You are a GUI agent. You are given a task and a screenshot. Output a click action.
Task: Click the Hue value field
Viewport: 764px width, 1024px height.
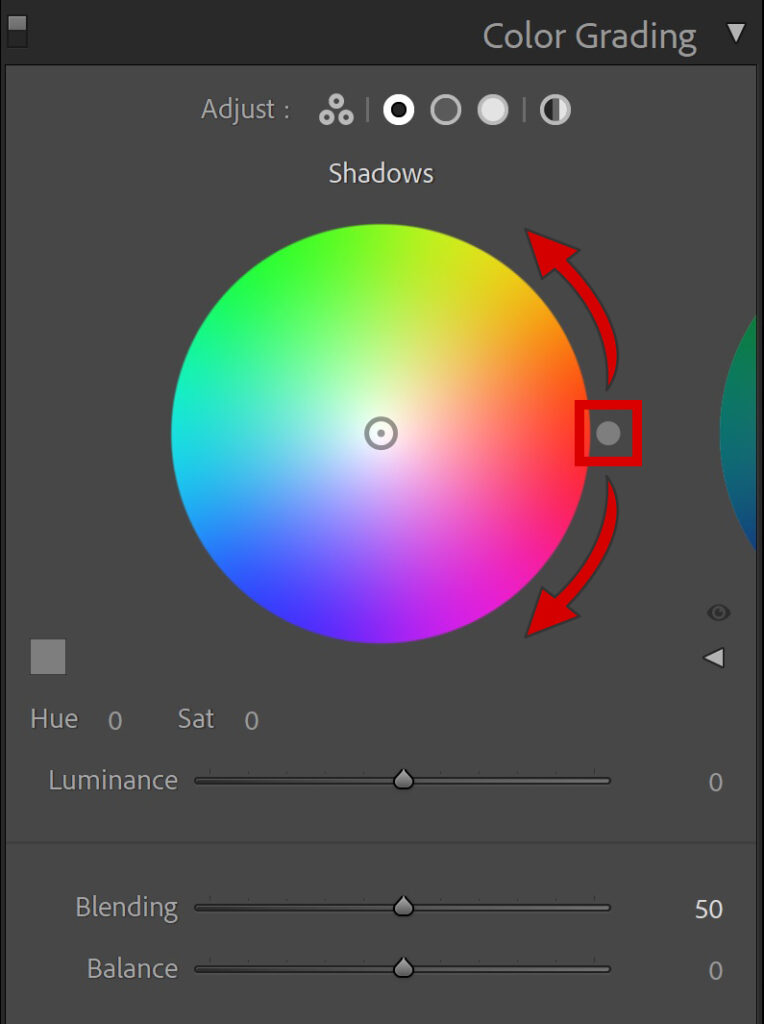[x=115, y=720]
